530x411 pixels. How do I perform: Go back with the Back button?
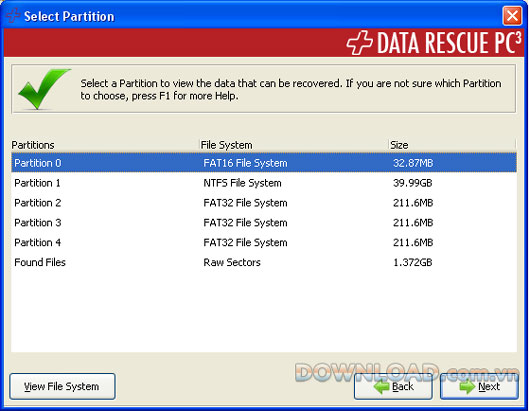tap(393, 386)
